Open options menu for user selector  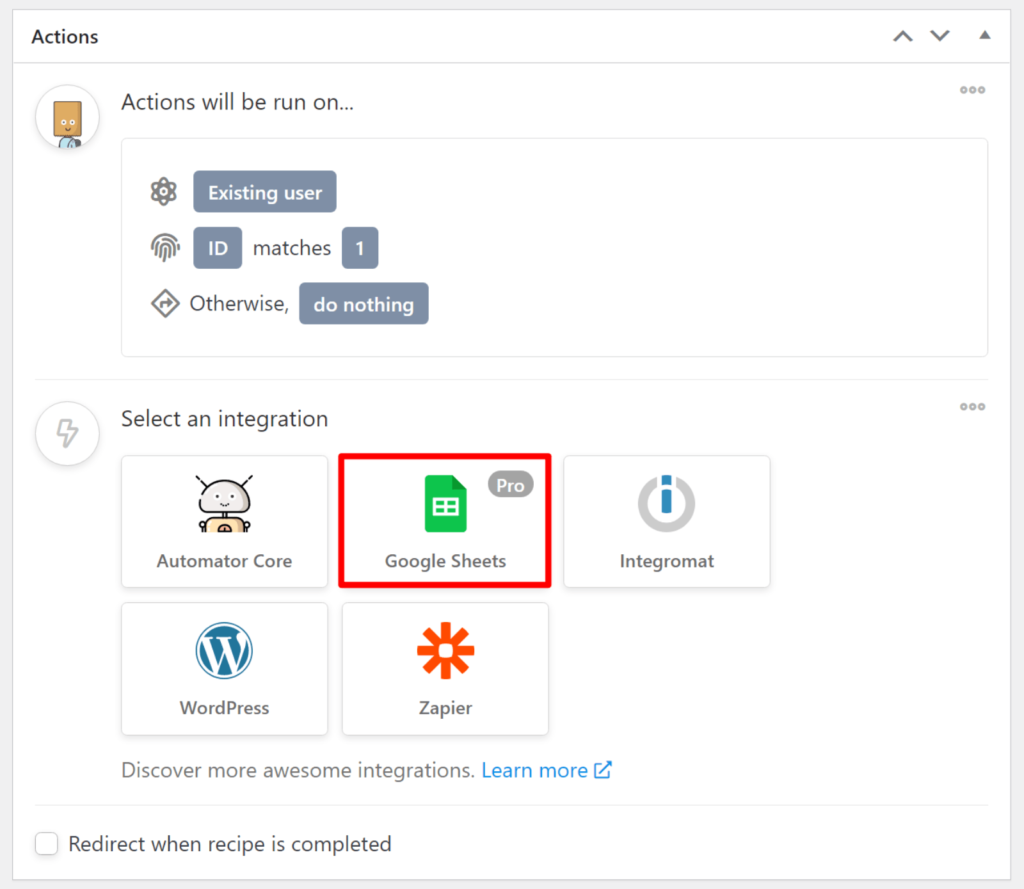[x=972, y=90]
